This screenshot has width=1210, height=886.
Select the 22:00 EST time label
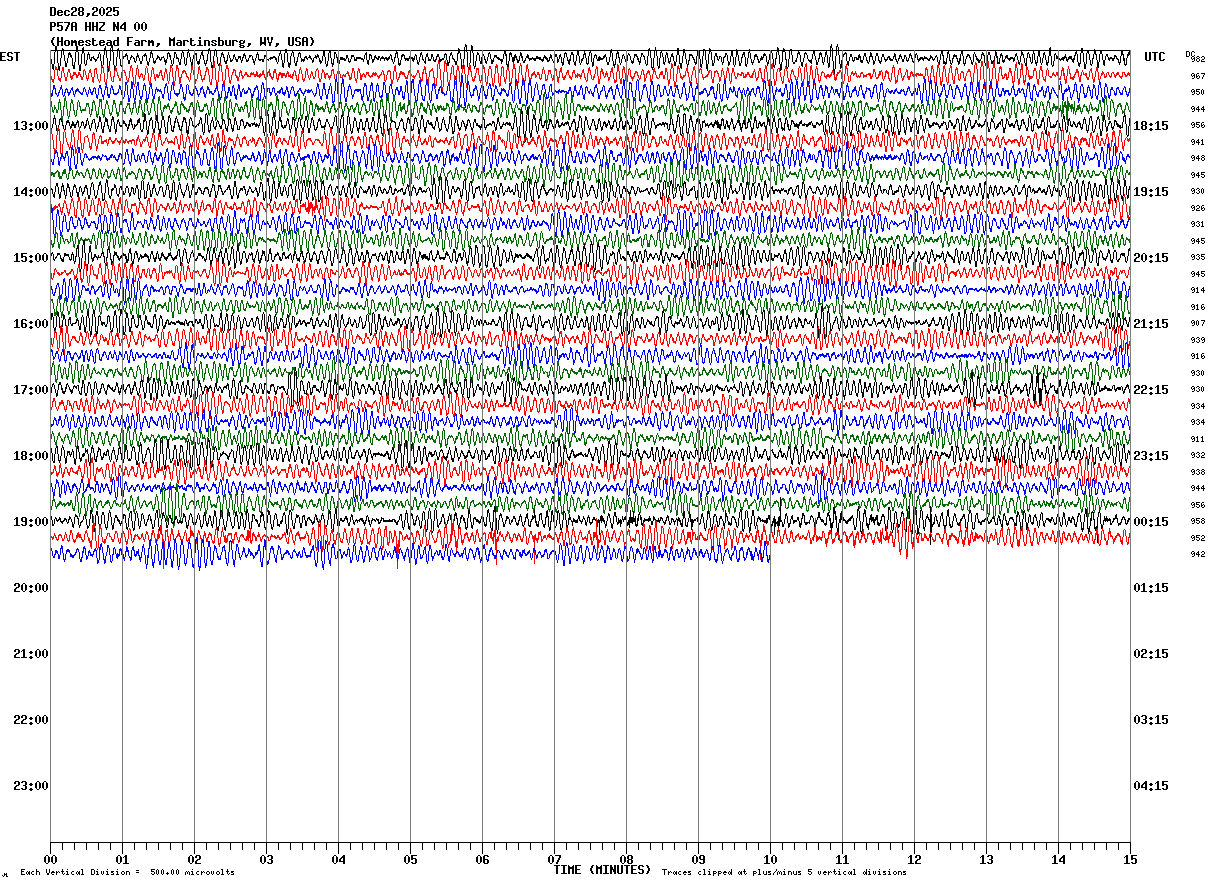click(x=31, y=720)
